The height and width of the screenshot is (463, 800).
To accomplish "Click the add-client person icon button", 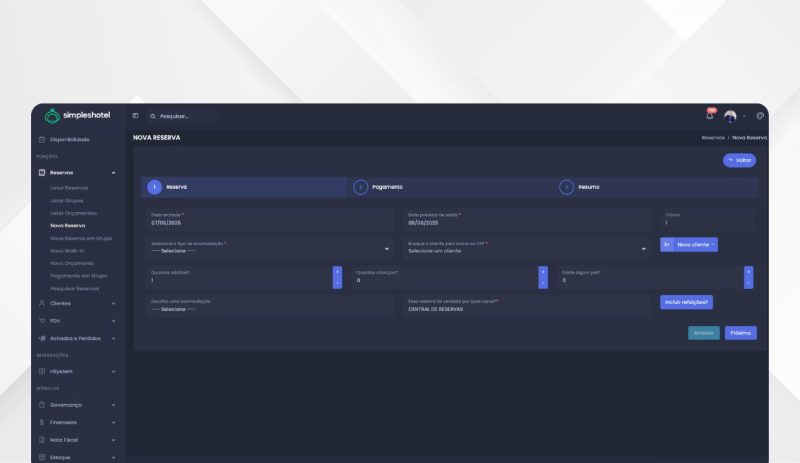I will [666, 244].
